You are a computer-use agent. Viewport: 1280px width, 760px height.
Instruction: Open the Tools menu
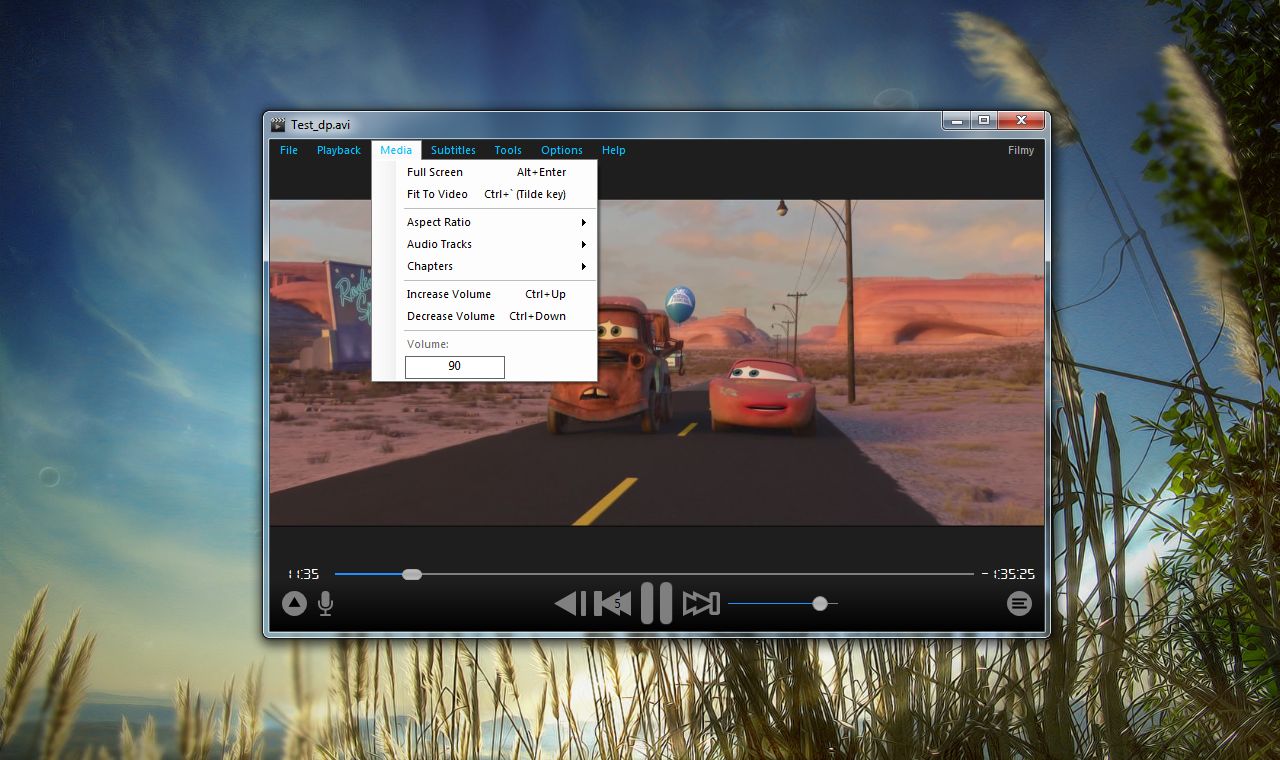[x=508, y=150]
